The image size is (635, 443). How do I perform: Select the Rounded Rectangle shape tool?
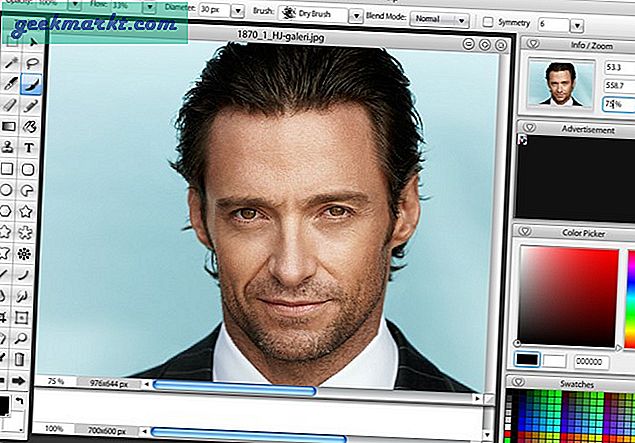click(28, 169)
